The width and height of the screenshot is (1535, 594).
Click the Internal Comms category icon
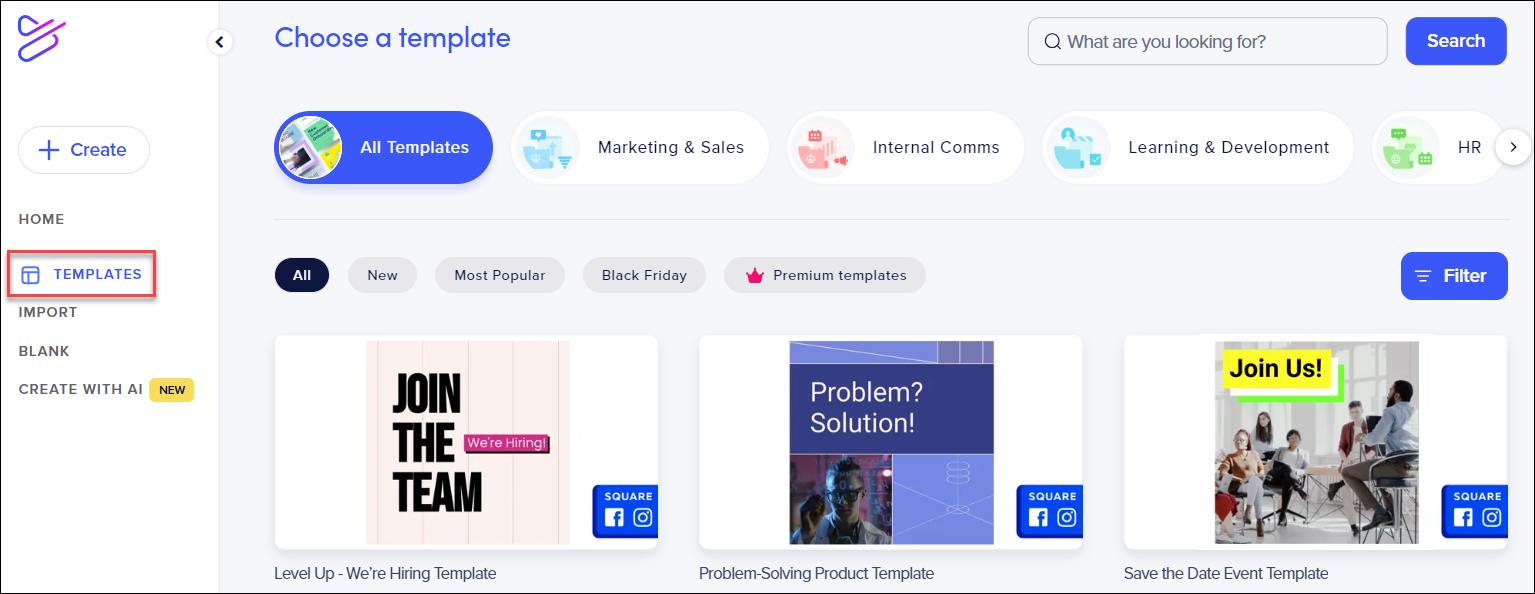[x=821, y=148]
